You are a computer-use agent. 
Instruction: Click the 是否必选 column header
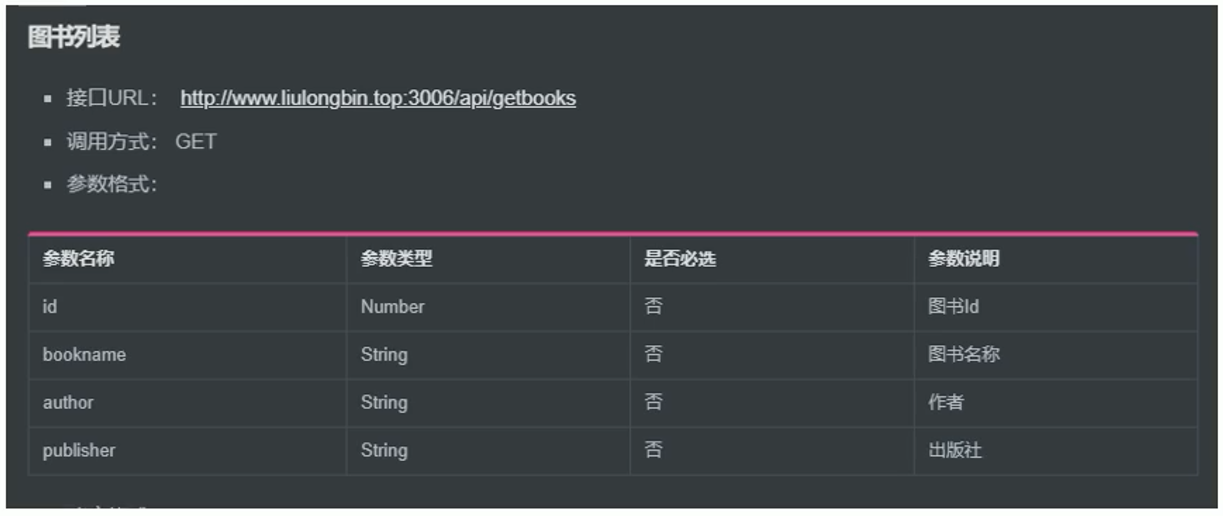pos(772,259)
